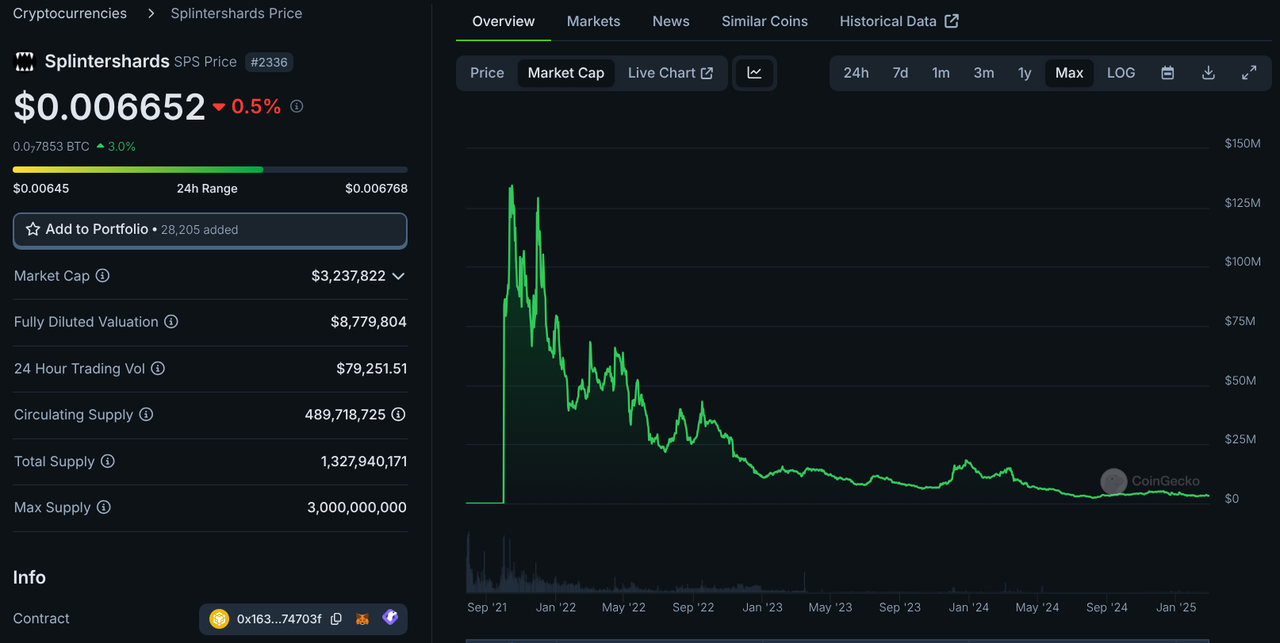Select Price chart view
1280x643 pixels.
[x=487, y=73]
